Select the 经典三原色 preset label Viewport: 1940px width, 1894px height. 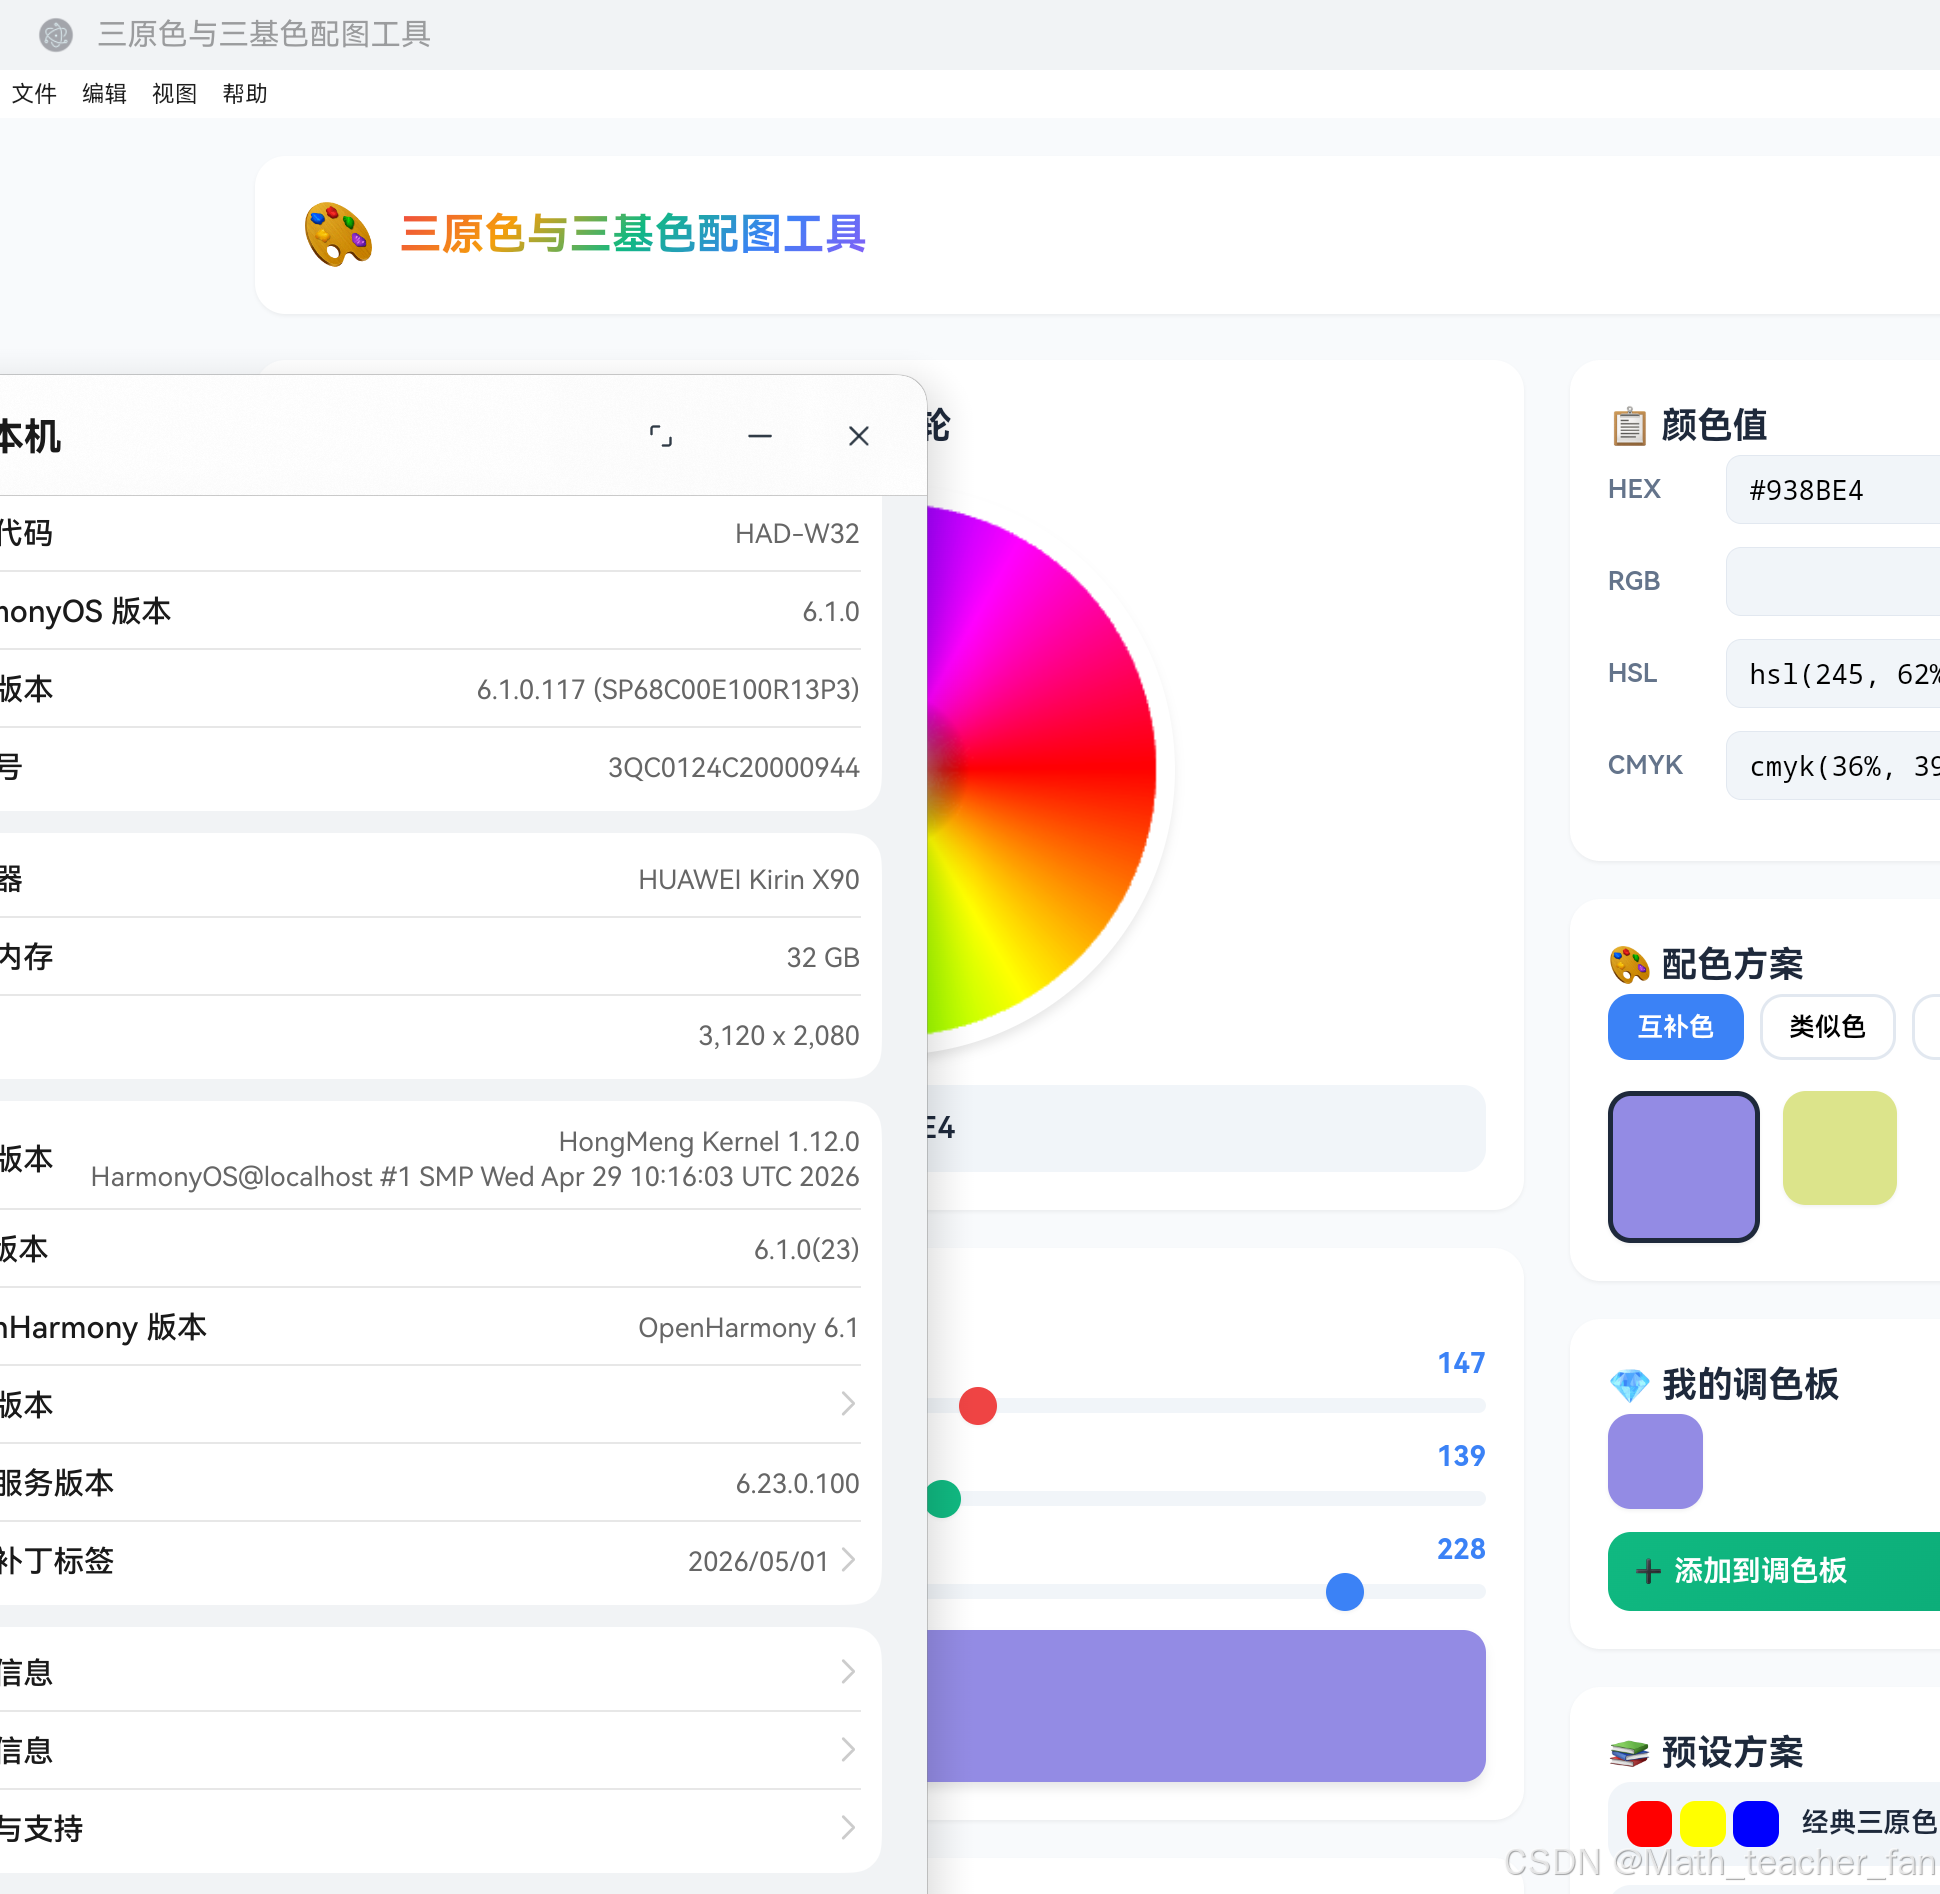pos(1869,1822)
